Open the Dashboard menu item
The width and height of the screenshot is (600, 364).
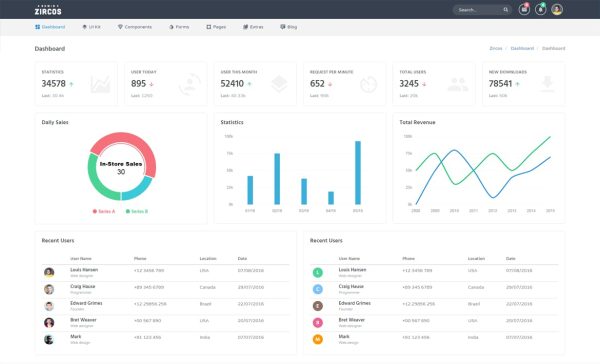50,27
